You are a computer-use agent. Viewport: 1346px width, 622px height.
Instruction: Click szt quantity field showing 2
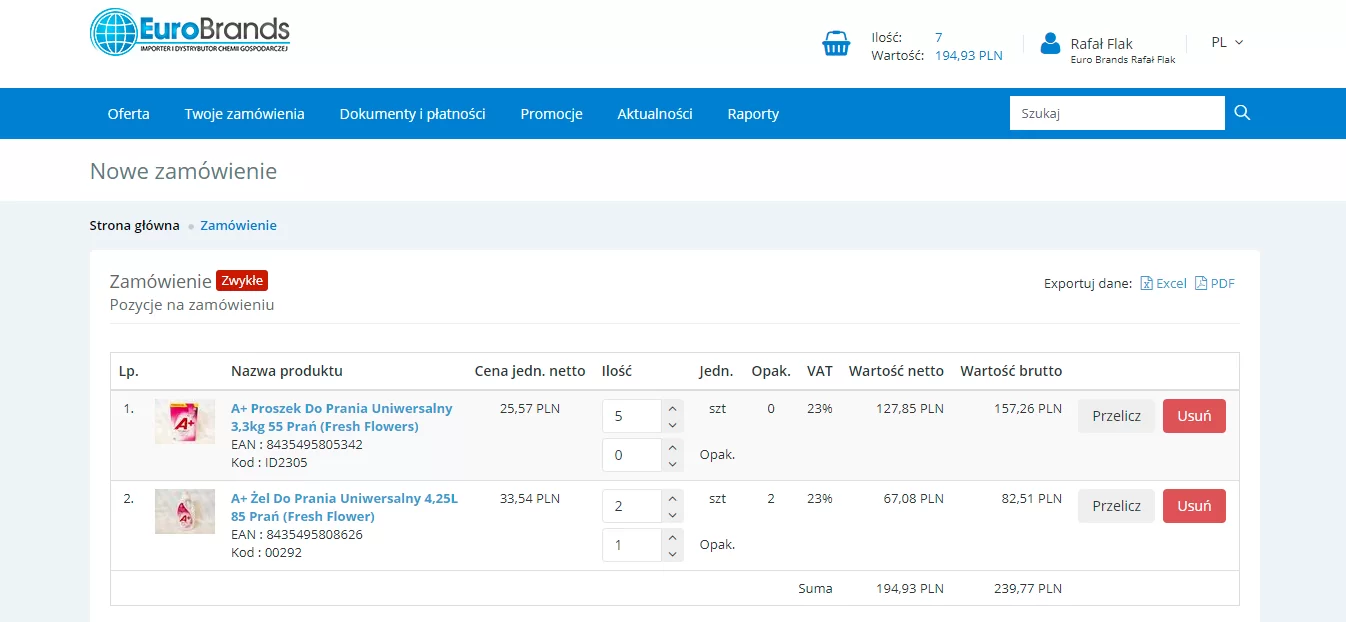(632, 506)
